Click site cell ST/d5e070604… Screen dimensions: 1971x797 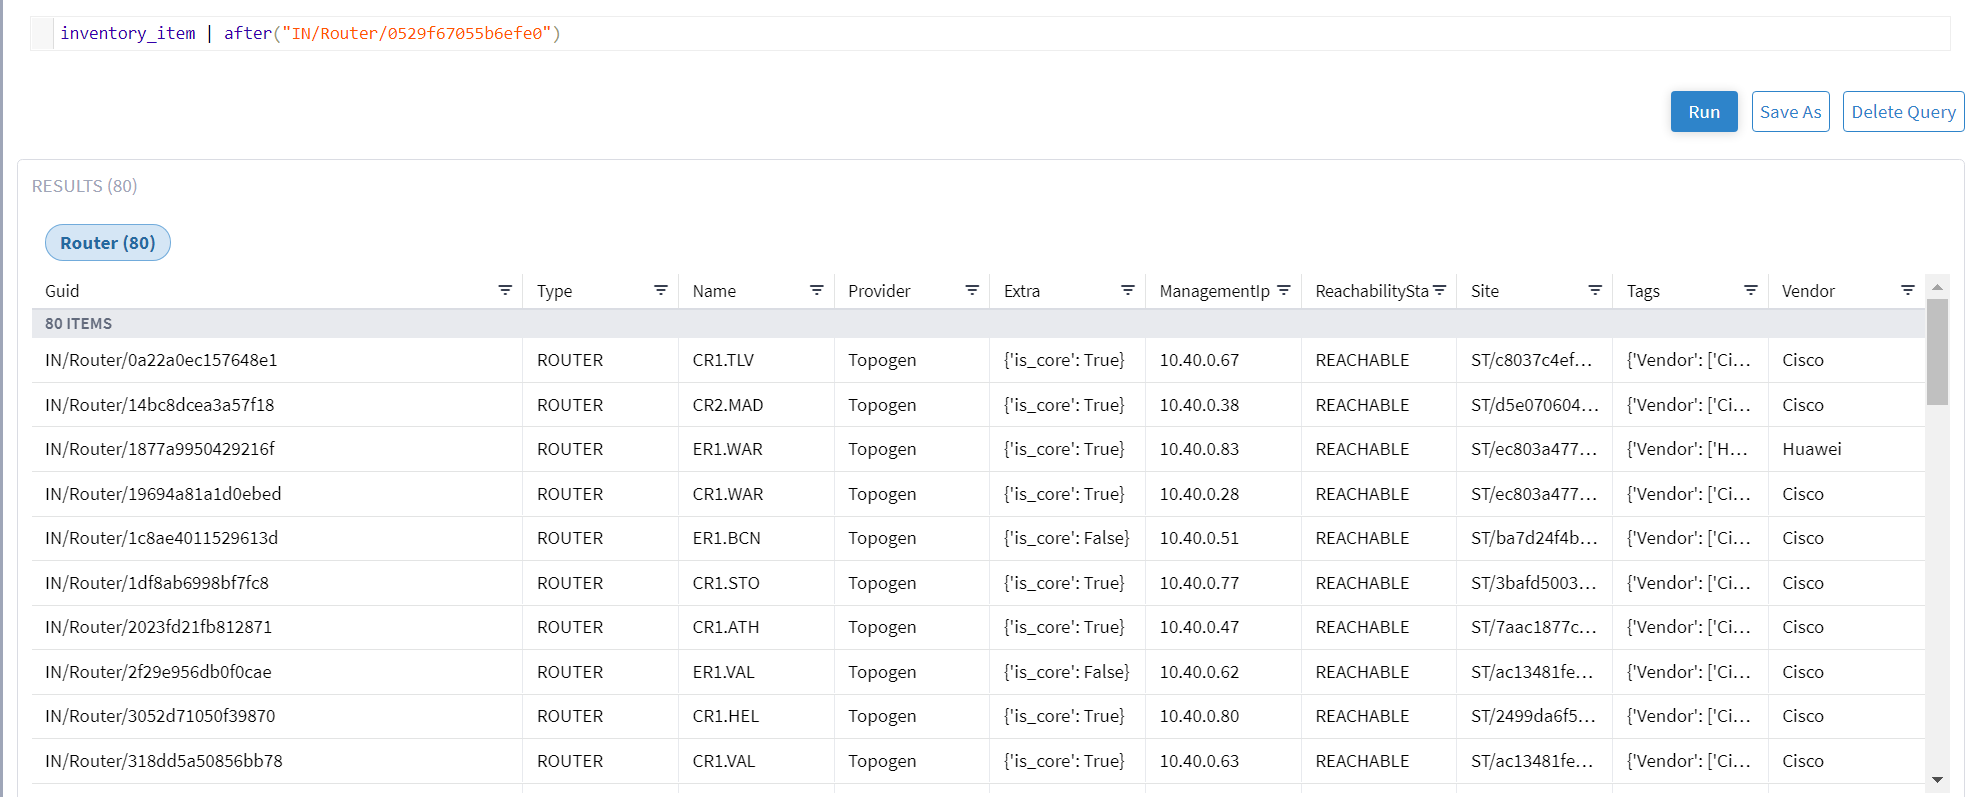pos(1535,405)
